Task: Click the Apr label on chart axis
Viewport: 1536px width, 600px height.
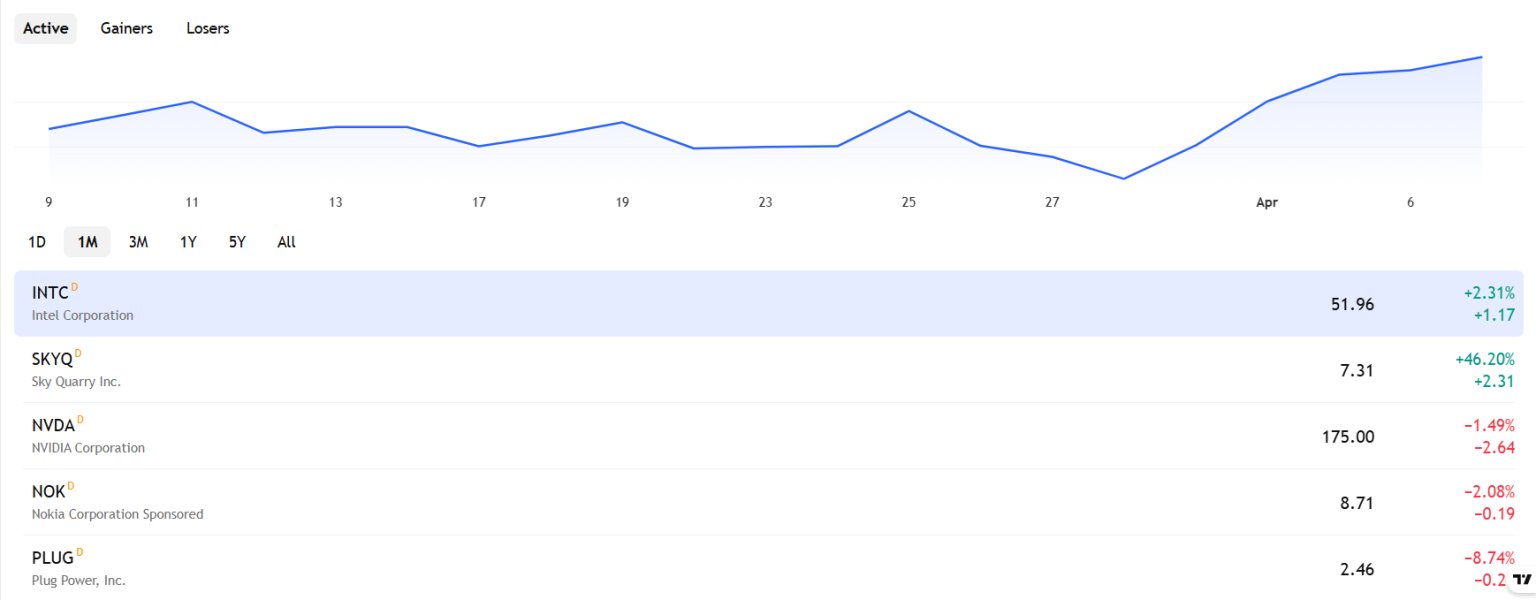Action: 1267,203
